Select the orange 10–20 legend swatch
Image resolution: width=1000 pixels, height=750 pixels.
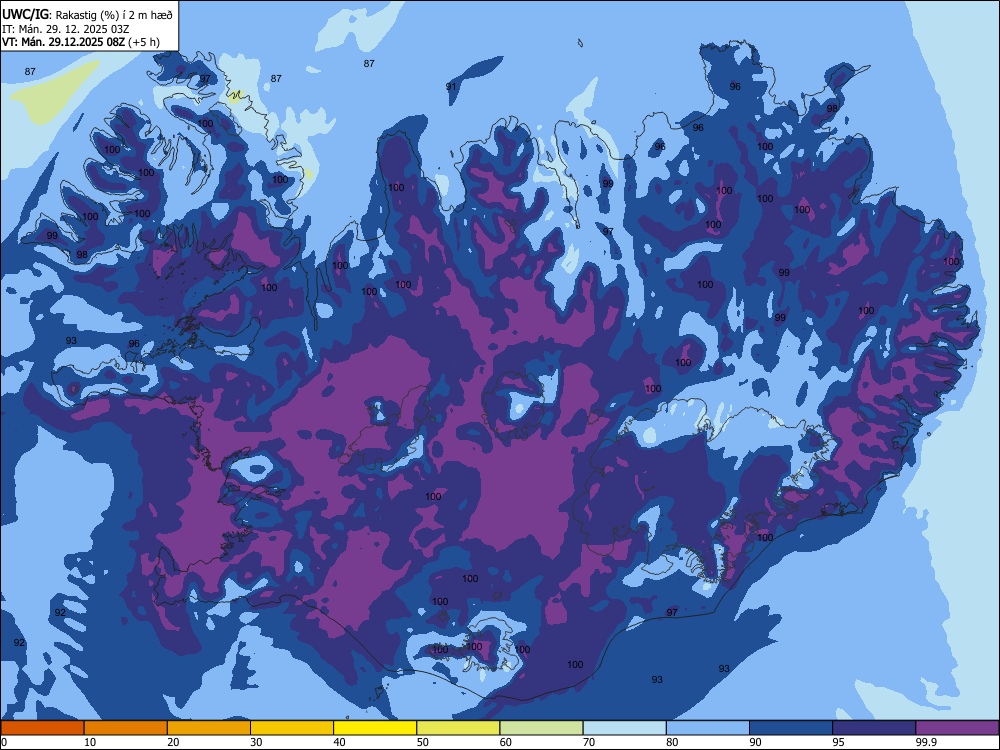pos(126,728)
